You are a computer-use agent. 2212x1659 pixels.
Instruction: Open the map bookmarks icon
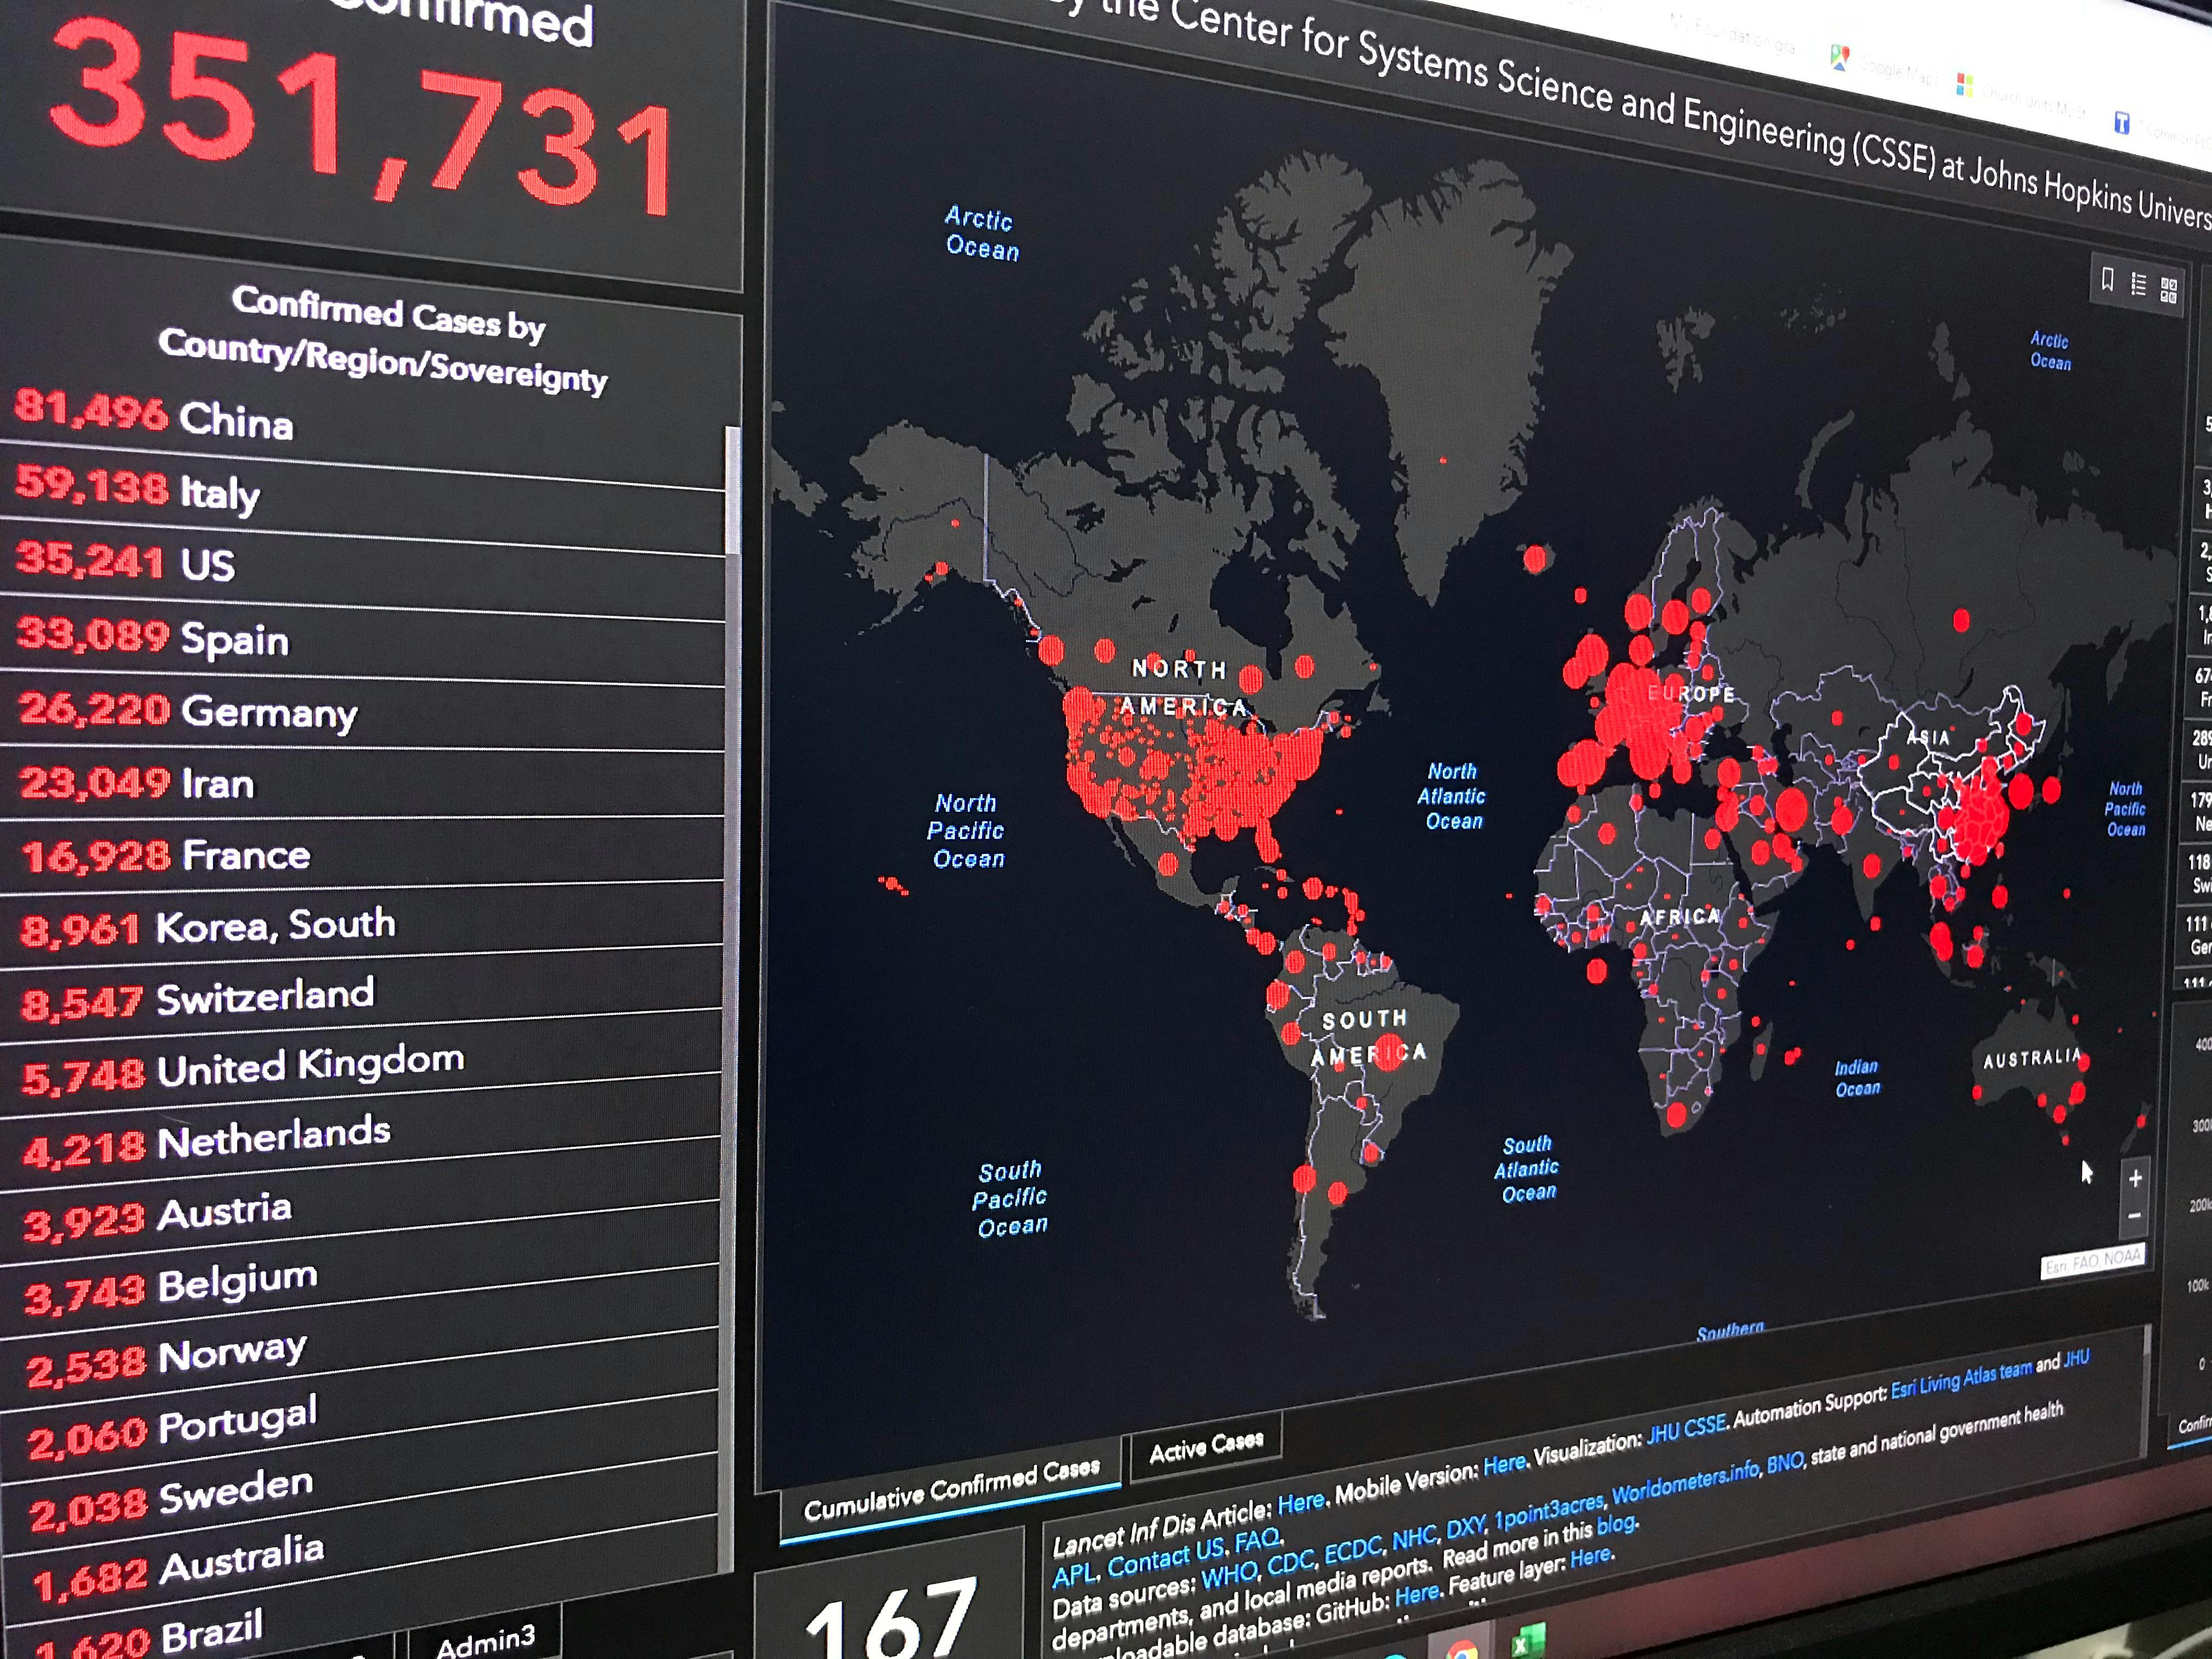[x=2107, y=280]
